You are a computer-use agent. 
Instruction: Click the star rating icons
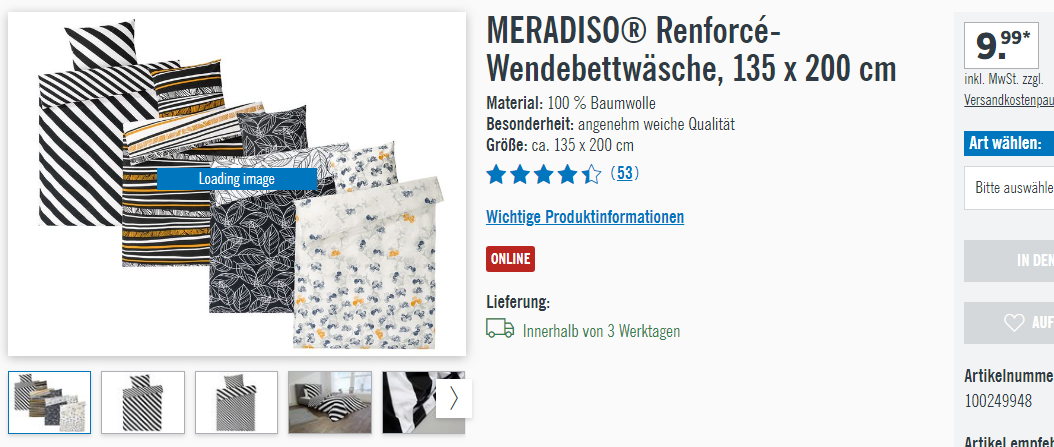click(544, 175)
